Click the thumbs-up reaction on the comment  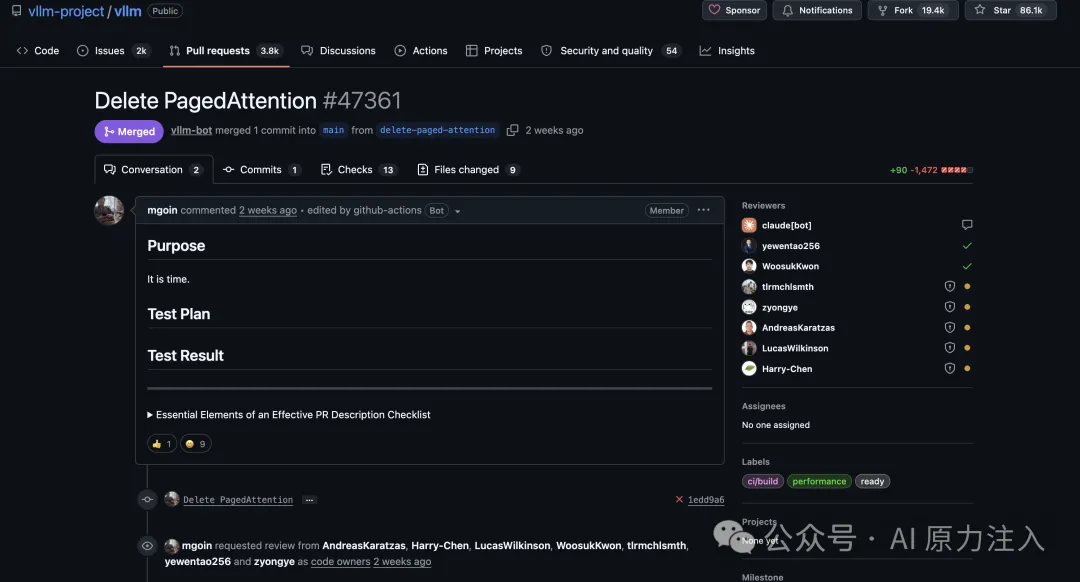161,444
